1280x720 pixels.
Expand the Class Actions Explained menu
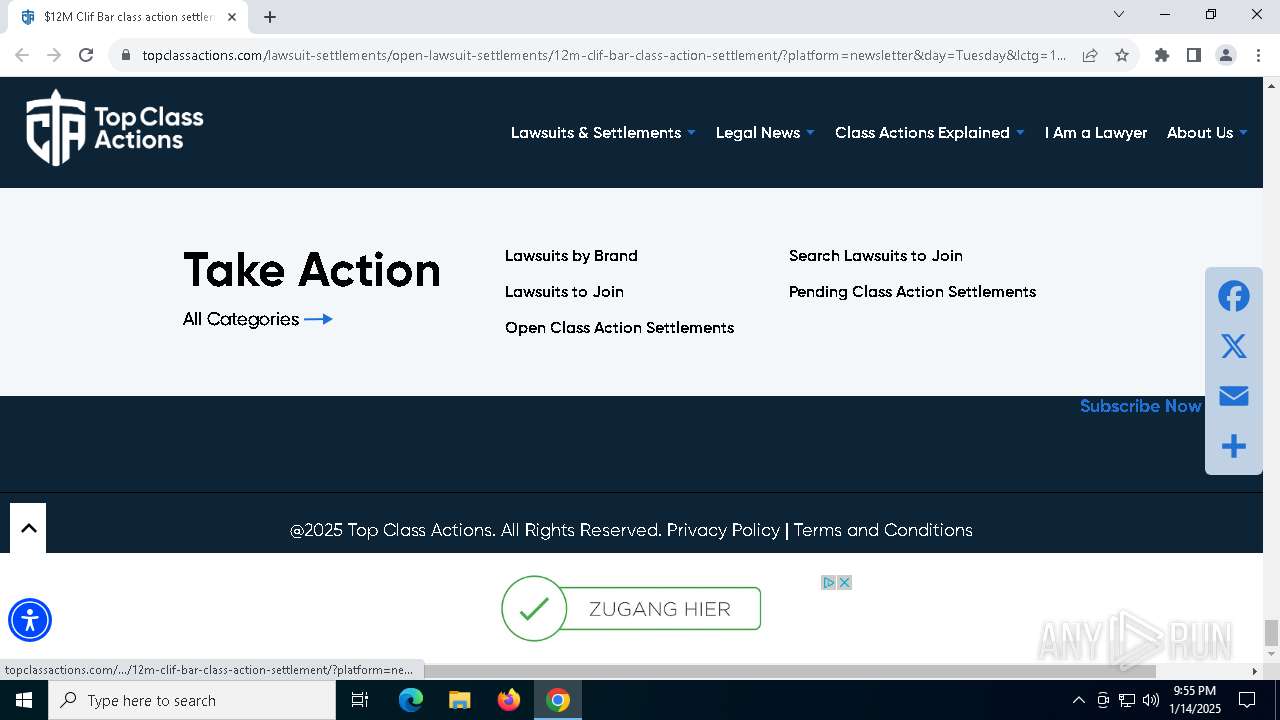point(930,132)
